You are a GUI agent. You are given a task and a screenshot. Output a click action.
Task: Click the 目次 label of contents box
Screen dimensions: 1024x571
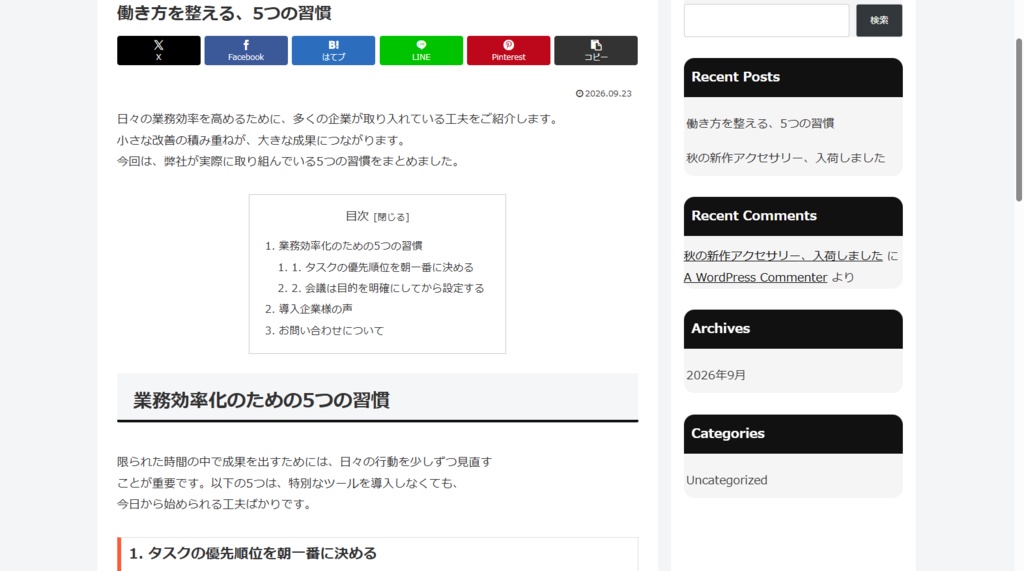pos(357,216)
